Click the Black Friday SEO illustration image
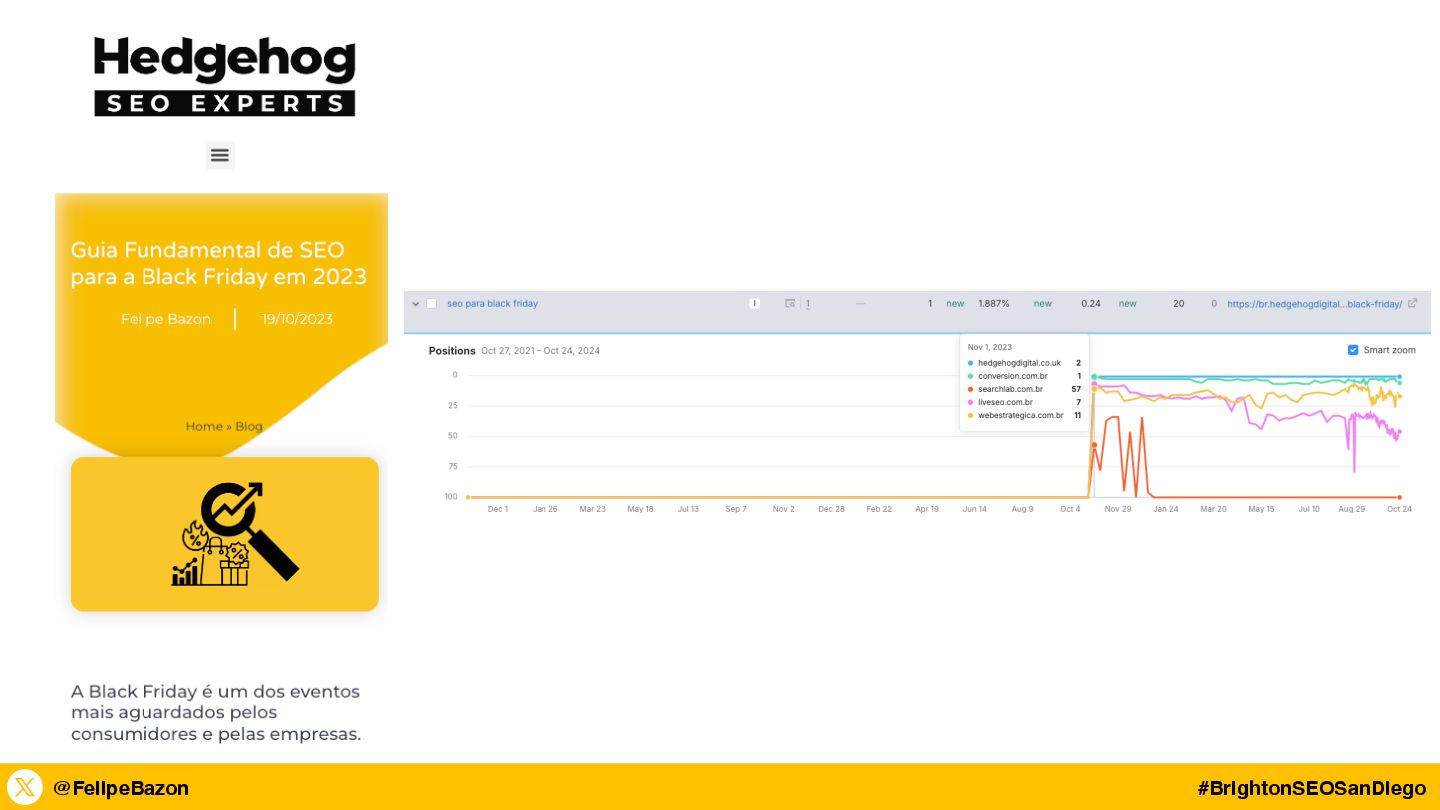The height and width of the screenshot is (810, 1440). click(225, 534)
